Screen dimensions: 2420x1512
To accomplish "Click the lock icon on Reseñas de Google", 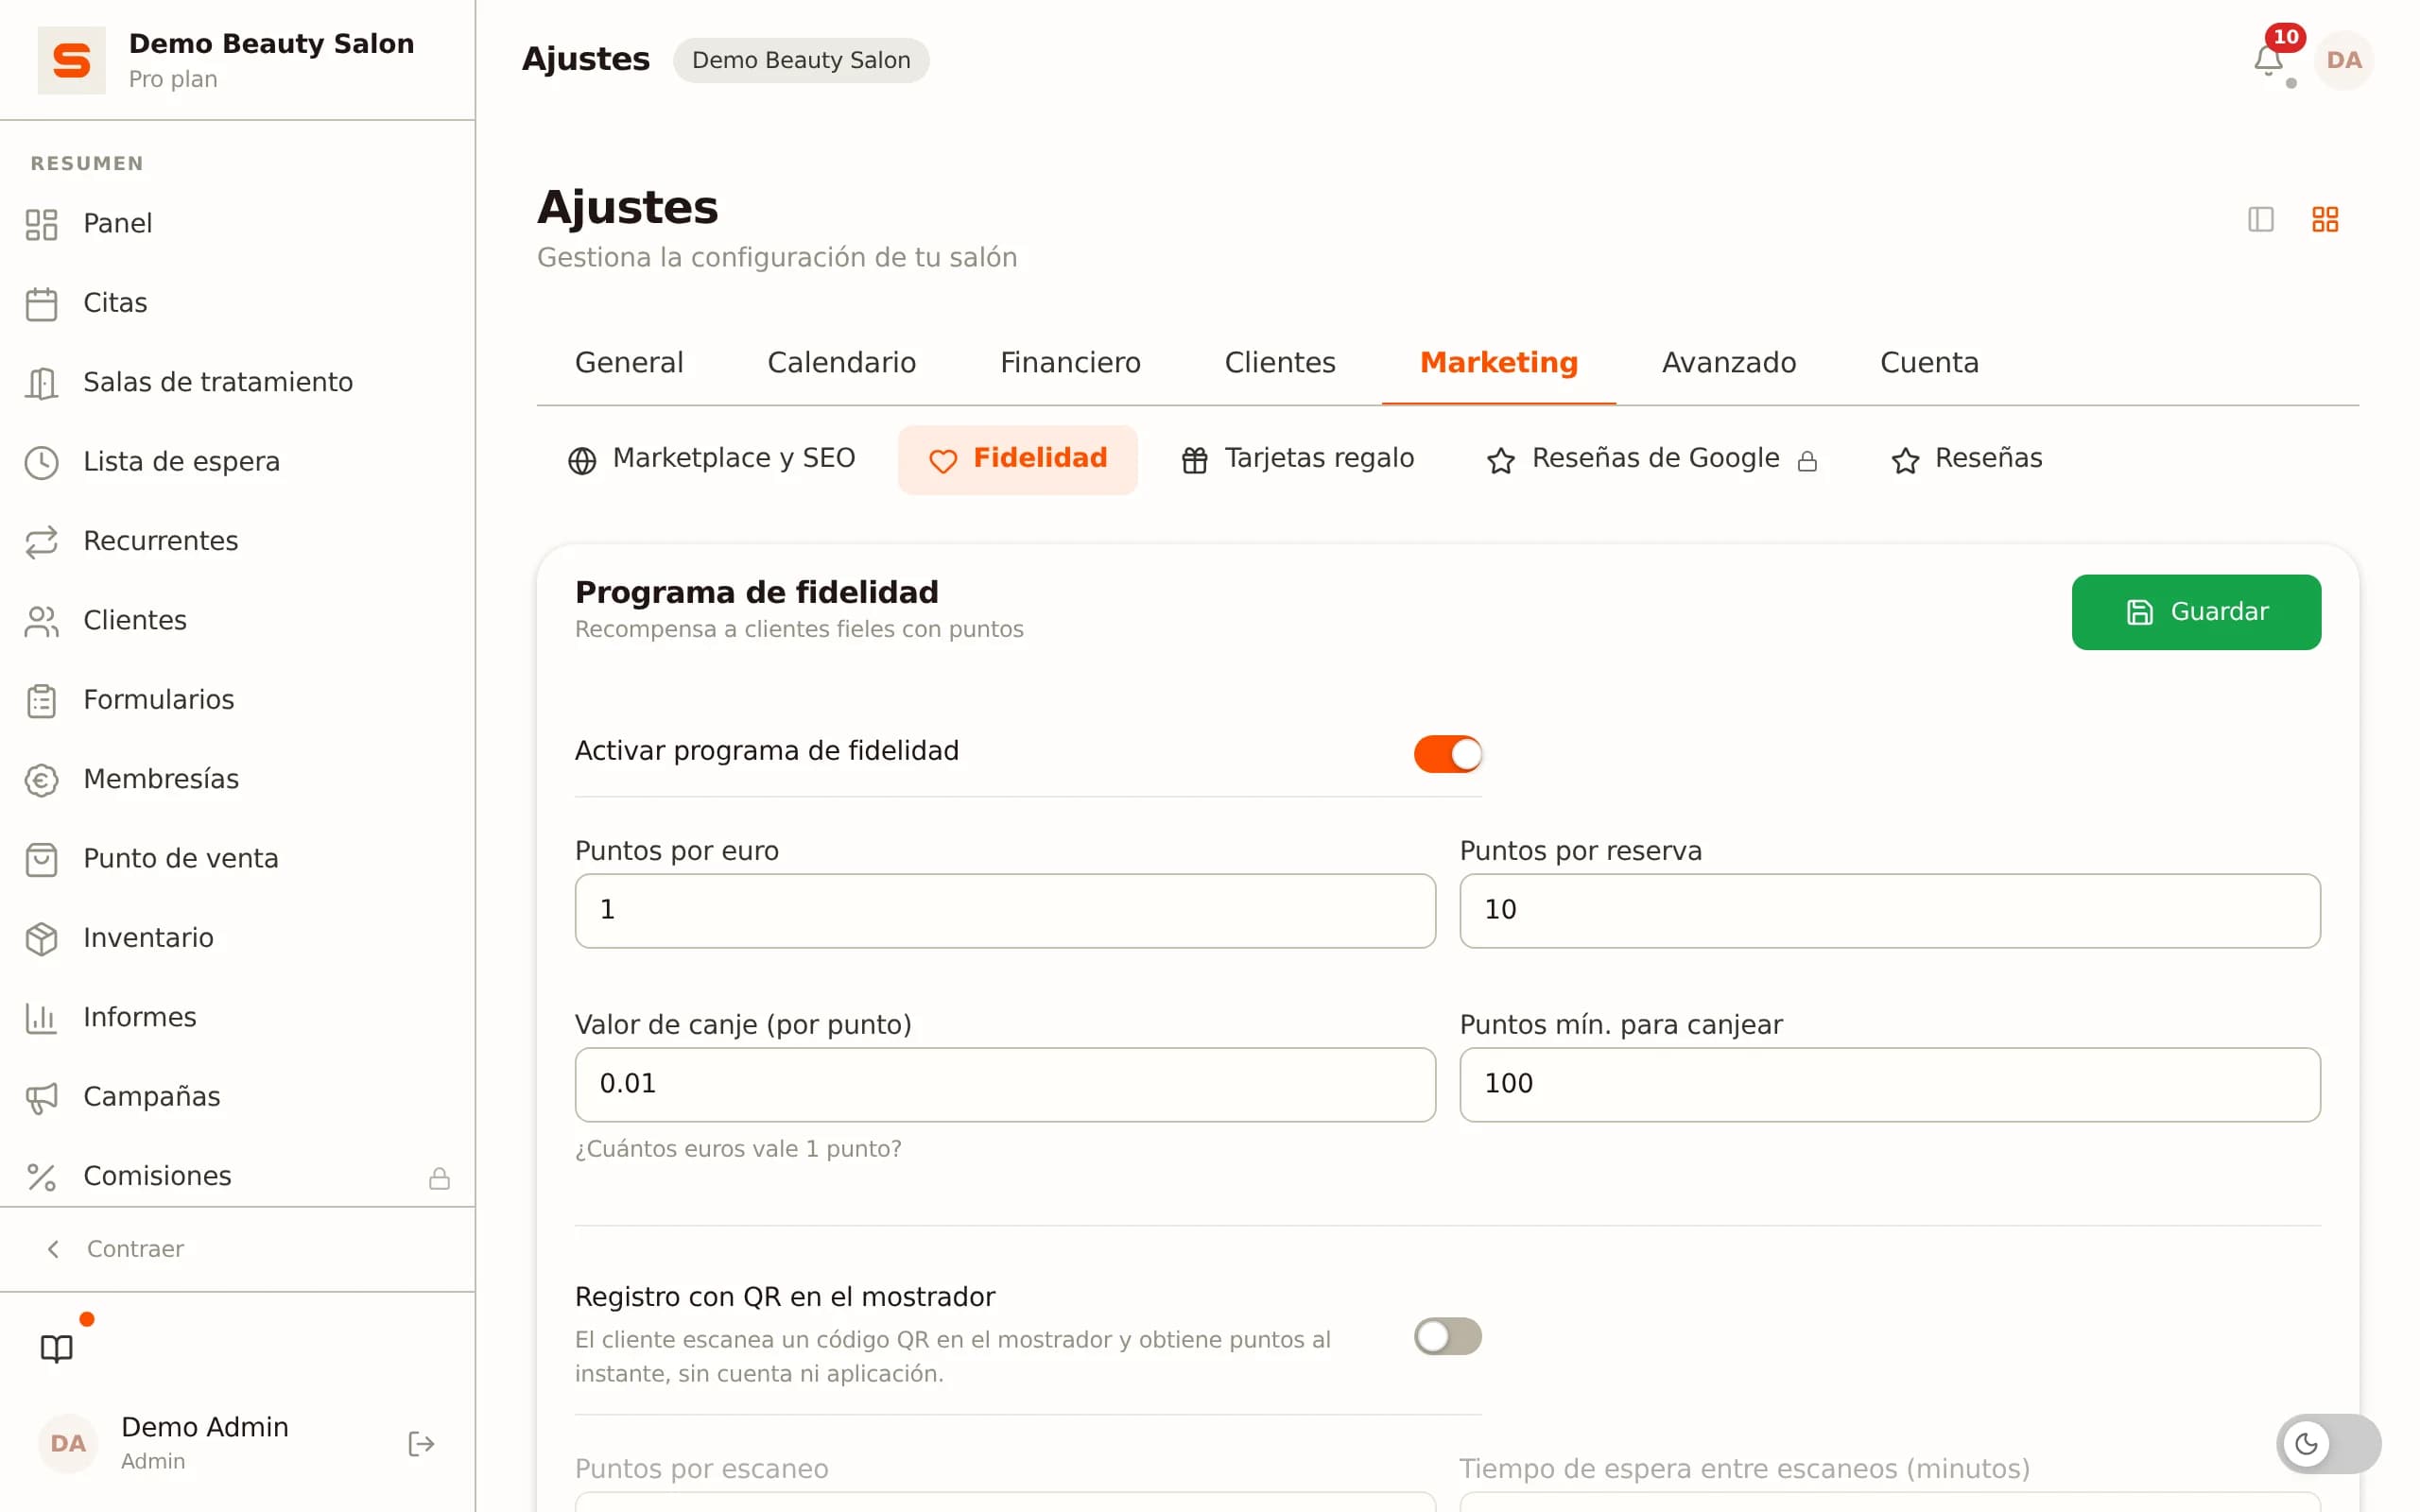I will click(x=1807, y=461).
